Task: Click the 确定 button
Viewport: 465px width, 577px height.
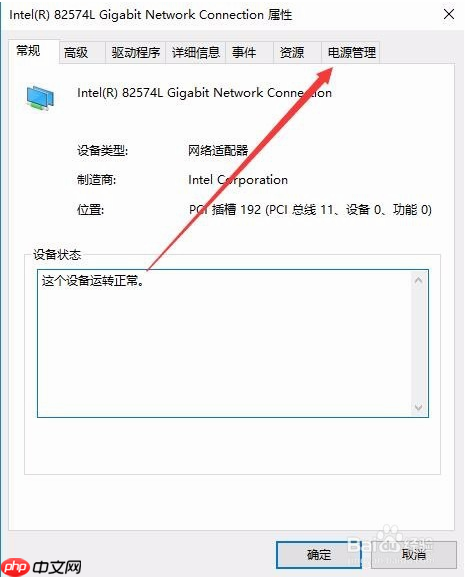Action: (x=319, y=555)
